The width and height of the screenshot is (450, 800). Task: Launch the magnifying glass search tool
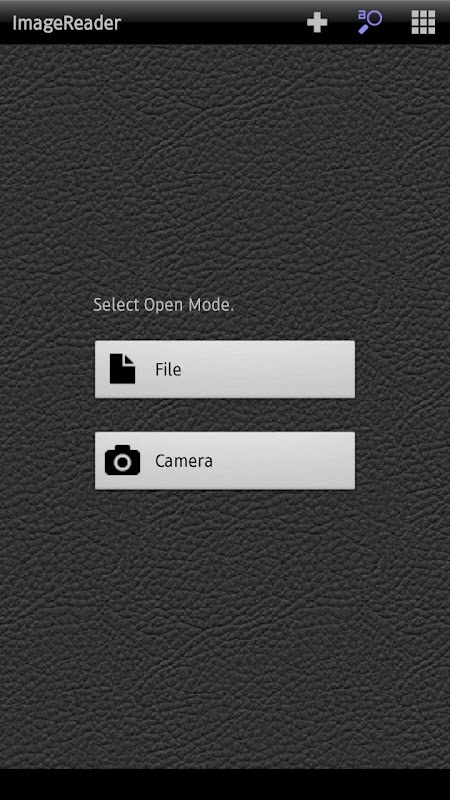[x=370, y=22]
